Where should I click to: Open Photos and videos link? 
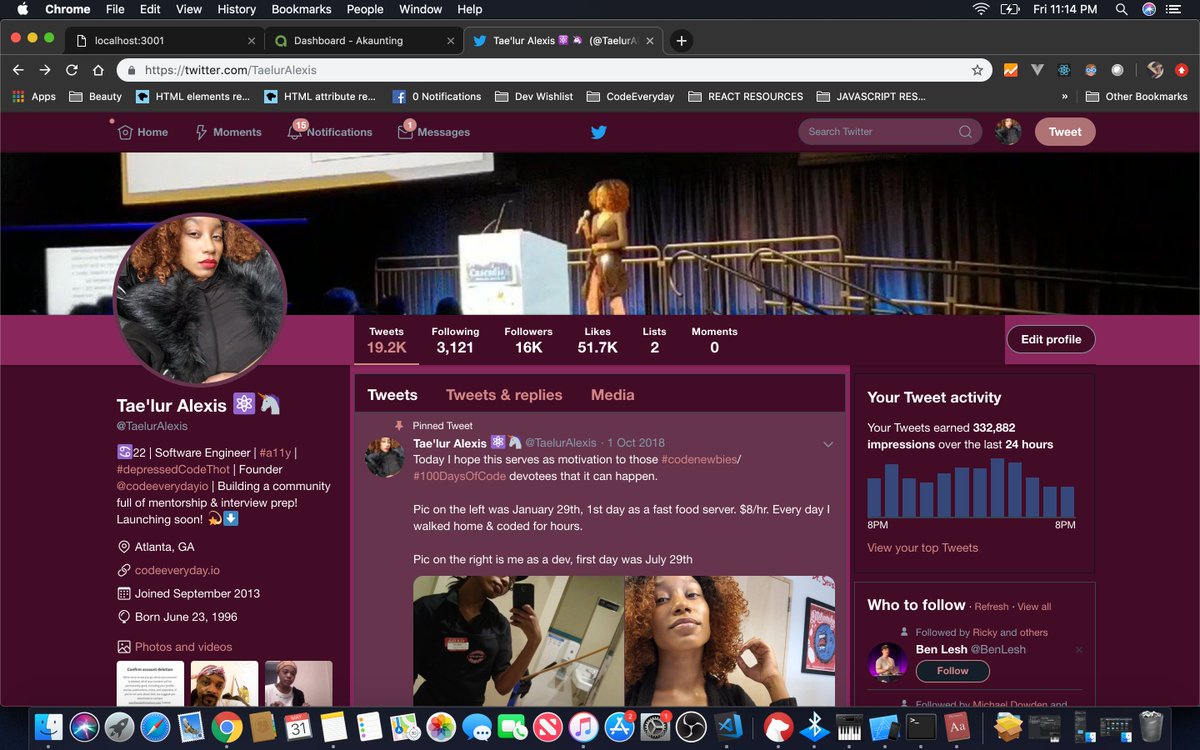coord(183,647)
